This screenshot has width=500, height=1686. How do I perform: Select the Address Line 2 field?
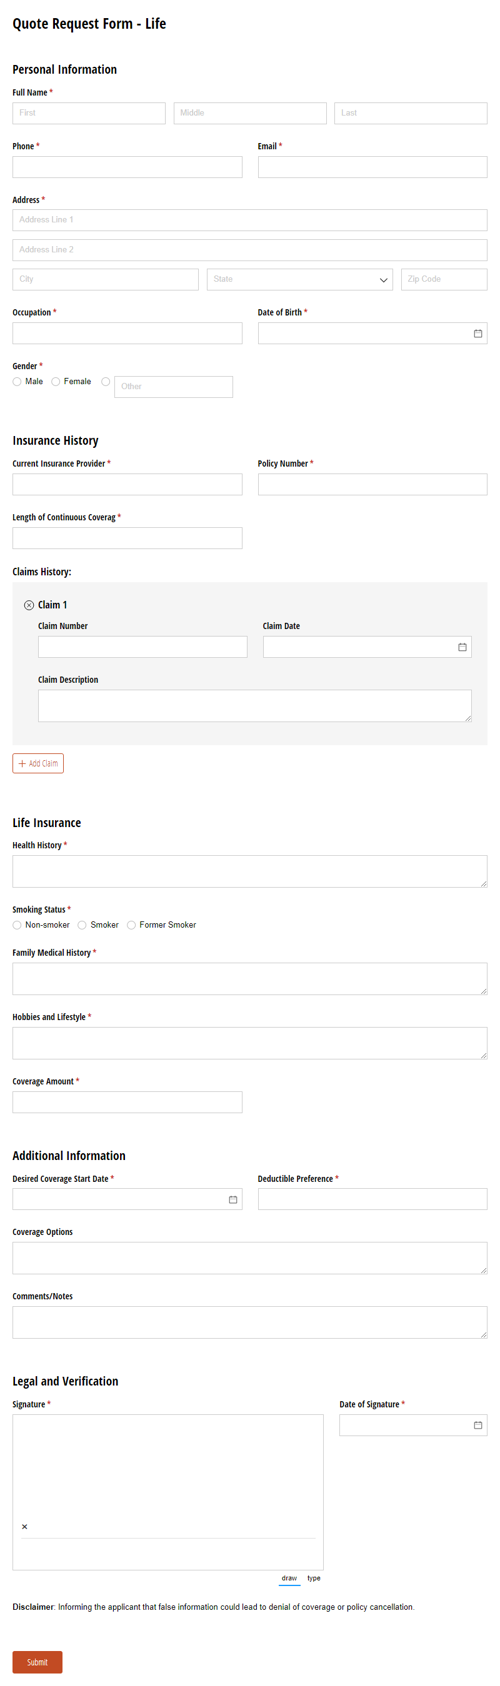(x=250, y=250)
